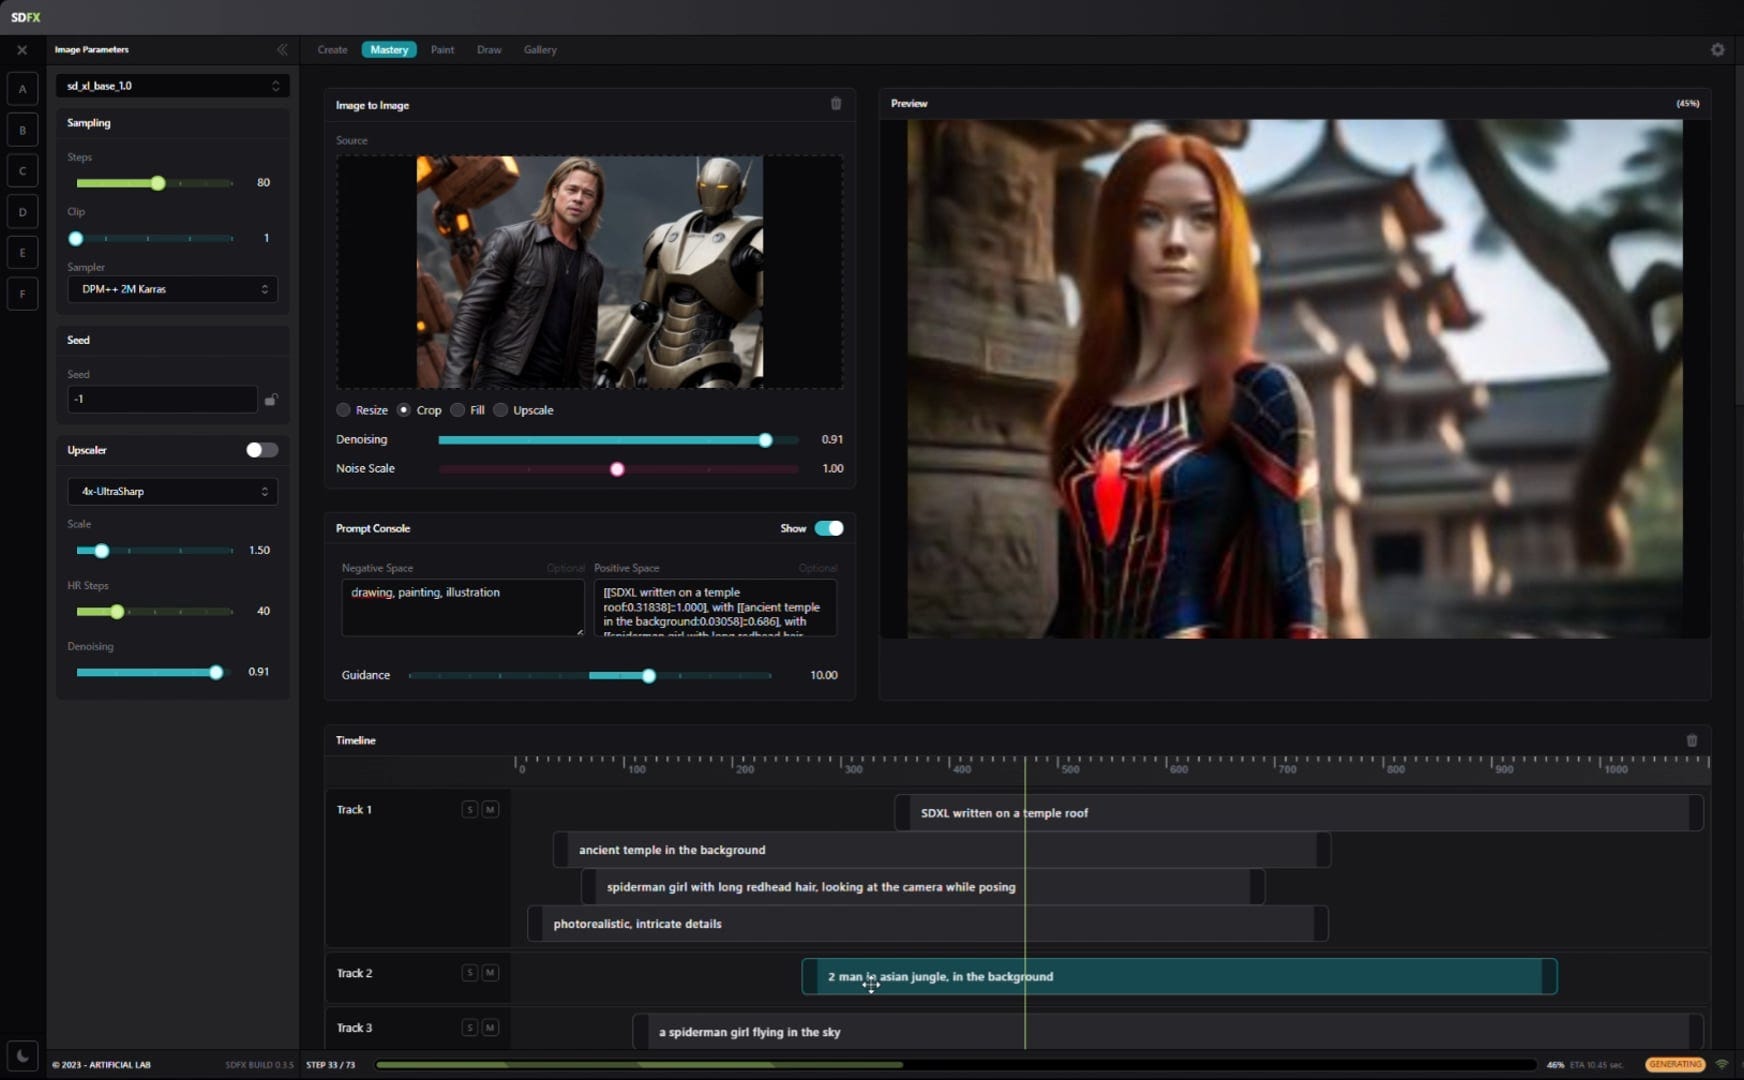Viewport: 1744px width, 1080px height.
Task: Select preset slot B in left rail
Action: [x=22, y=130]
